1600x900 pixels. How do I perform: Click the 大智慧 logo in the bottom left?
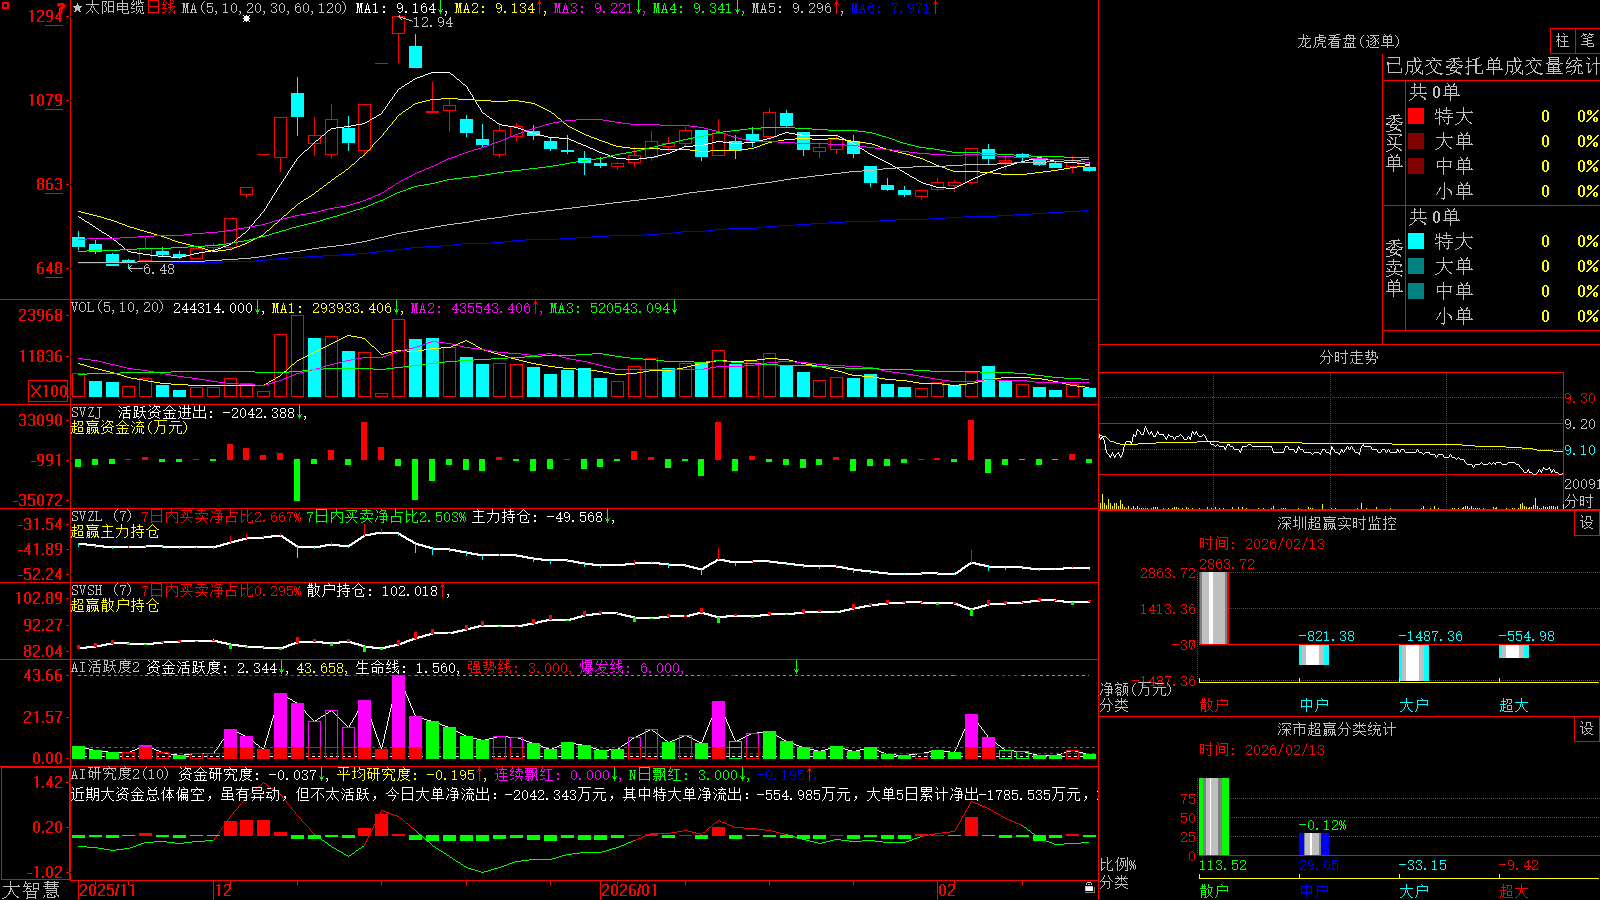31,890
